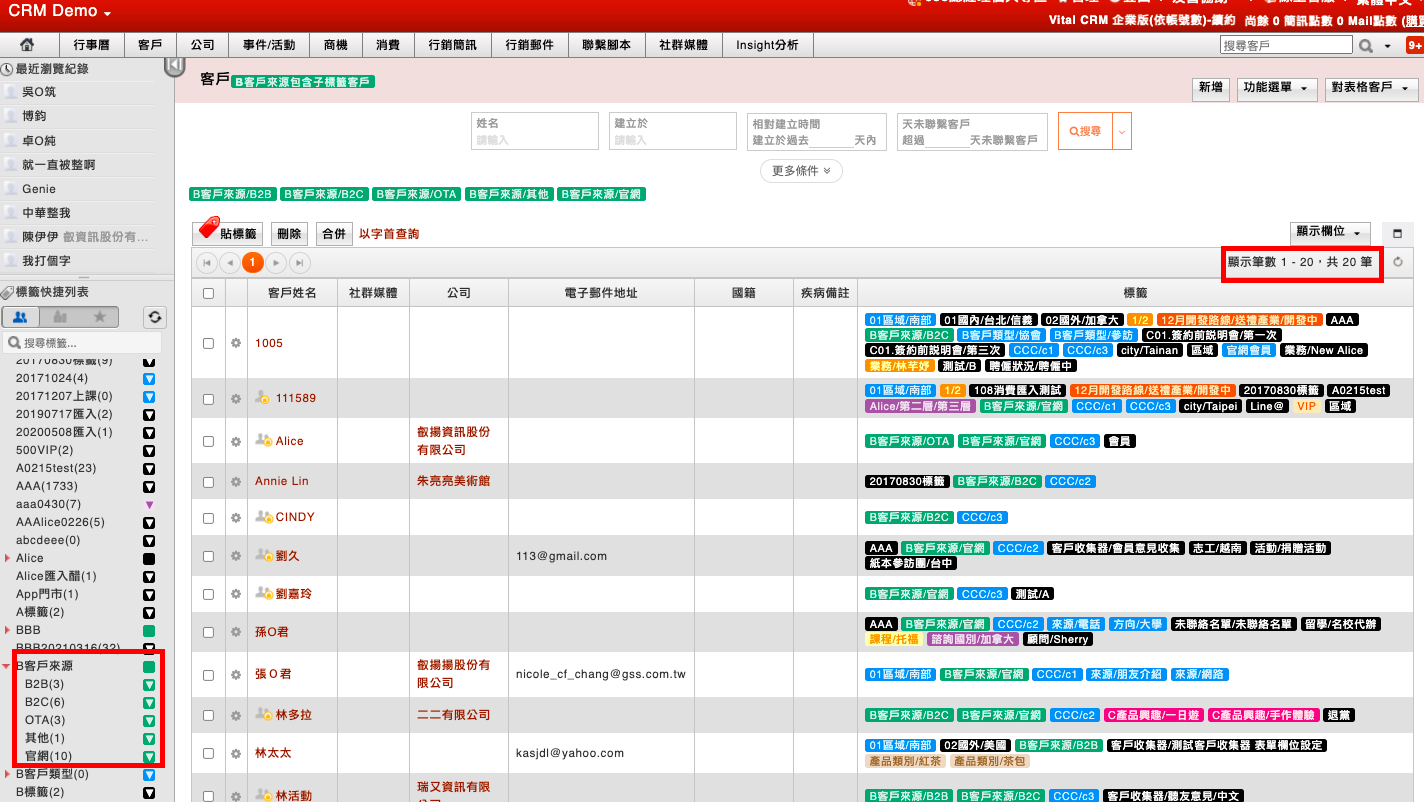Open the gear menu for Annie Lin
1424x802 pixels.
click(236, 482)
